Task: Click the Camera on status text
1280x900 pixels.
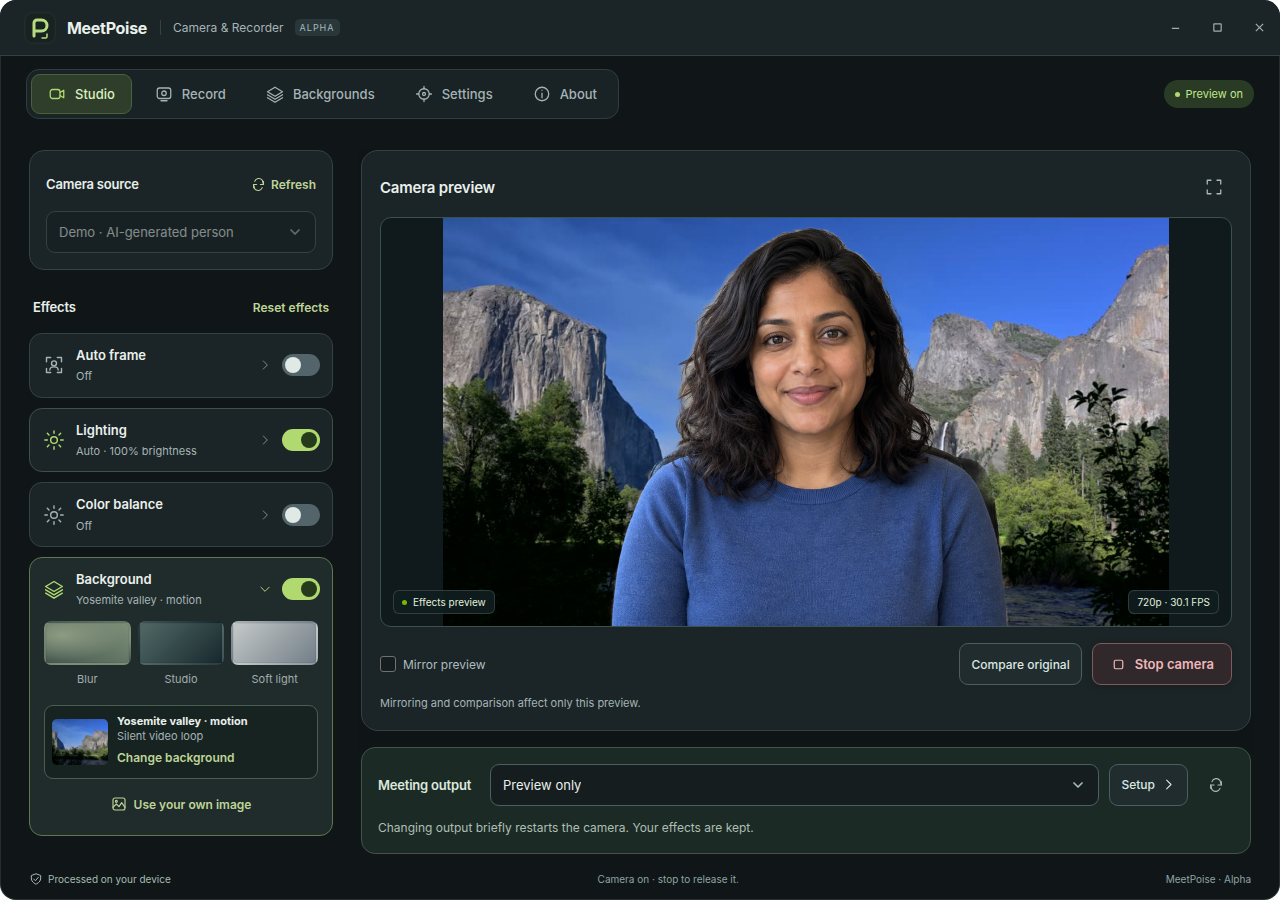Action: (x=668, y=879)
